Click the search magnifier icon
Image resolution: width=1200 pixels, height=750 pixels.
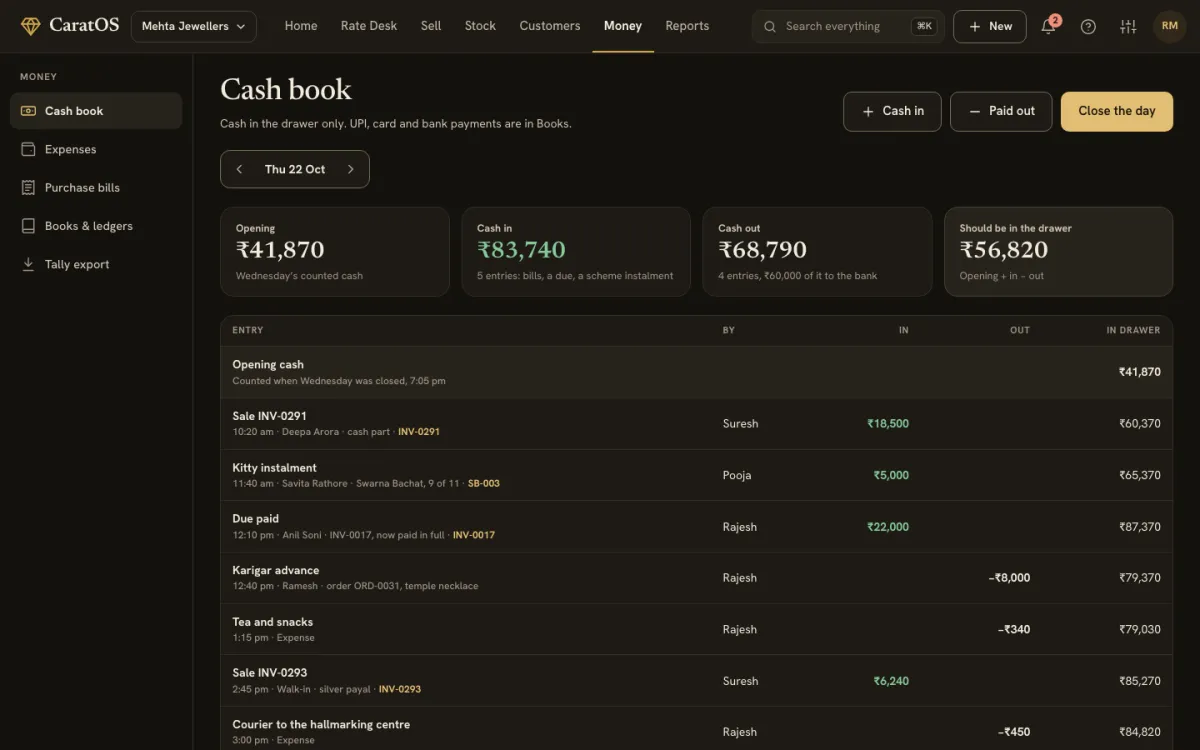click(x=770, y=27)
